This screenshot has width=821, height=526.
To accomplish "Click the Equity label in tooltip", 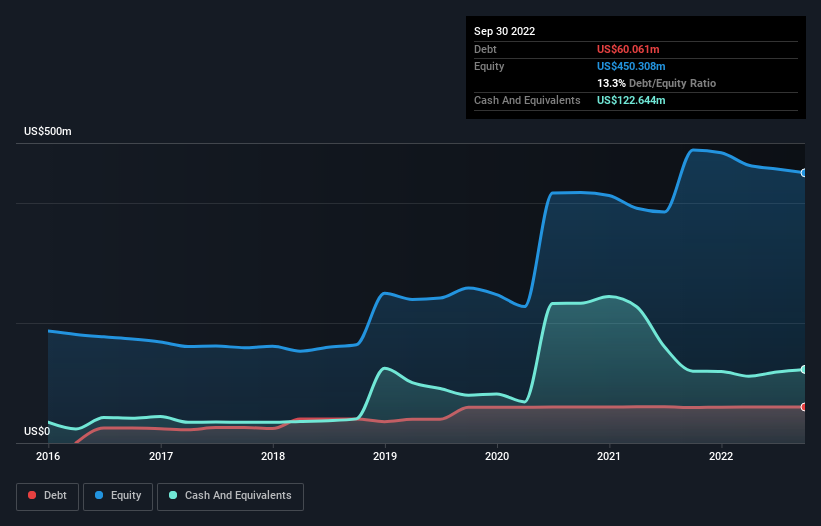I will tap(489, 66).
